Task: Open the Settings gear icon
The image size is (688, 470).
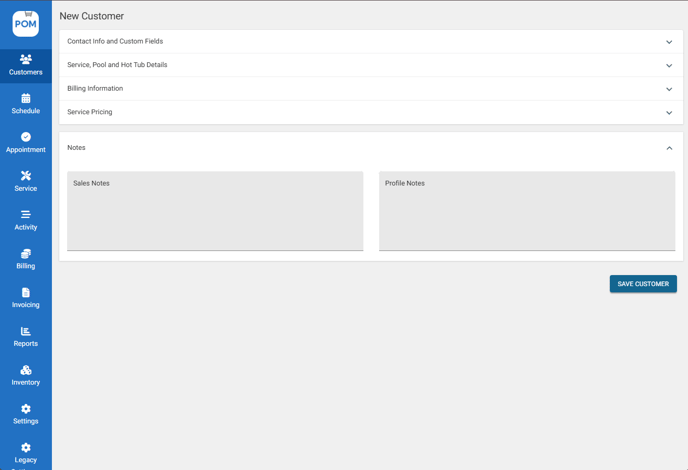Action: pyautogui.click(x=26, y=409)
